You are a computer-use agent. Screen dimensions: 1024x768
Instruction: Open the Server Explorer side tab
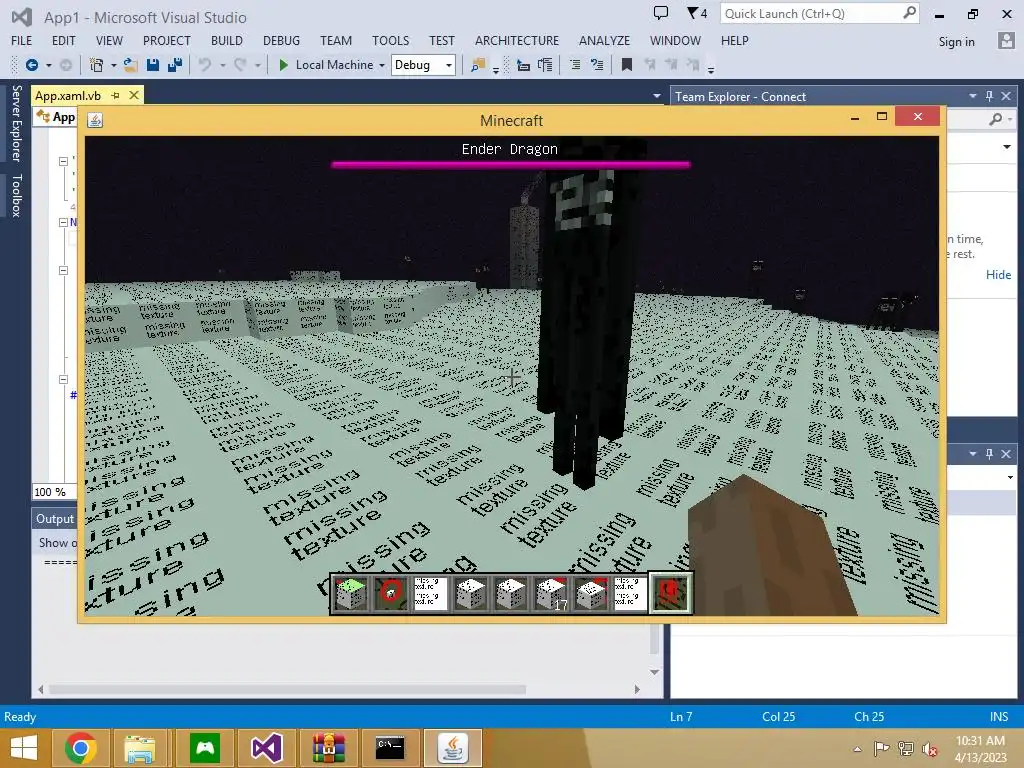click(16, 123)
